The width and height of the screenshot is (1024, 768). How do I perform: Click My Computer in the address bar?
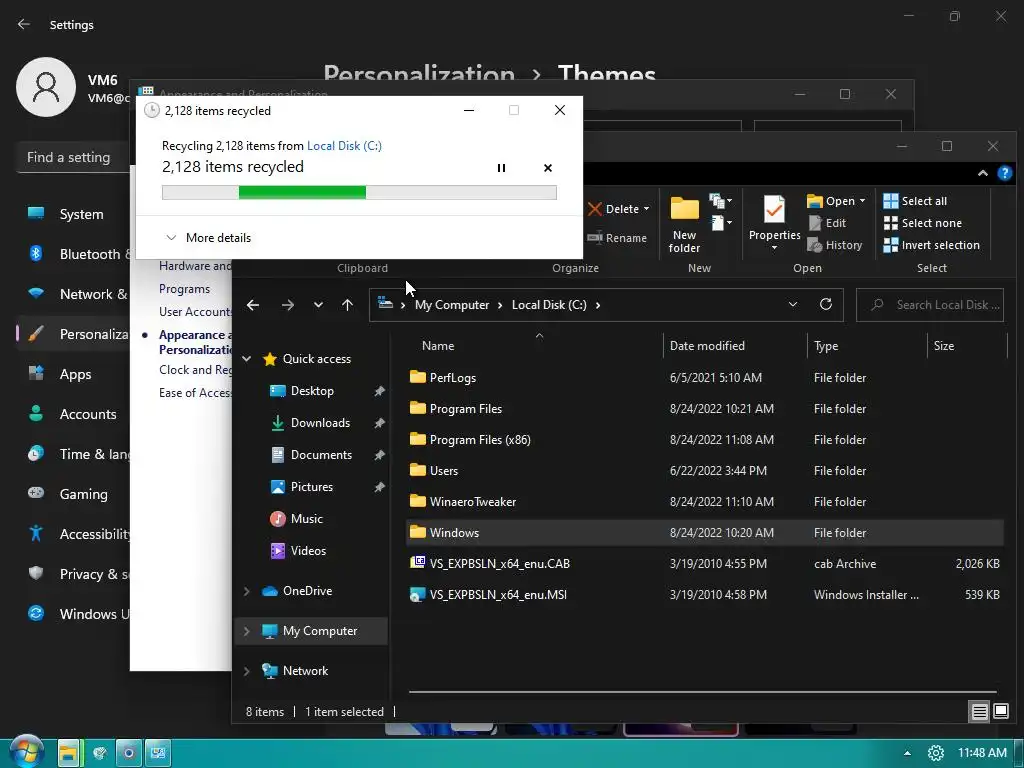pos(452,305)
